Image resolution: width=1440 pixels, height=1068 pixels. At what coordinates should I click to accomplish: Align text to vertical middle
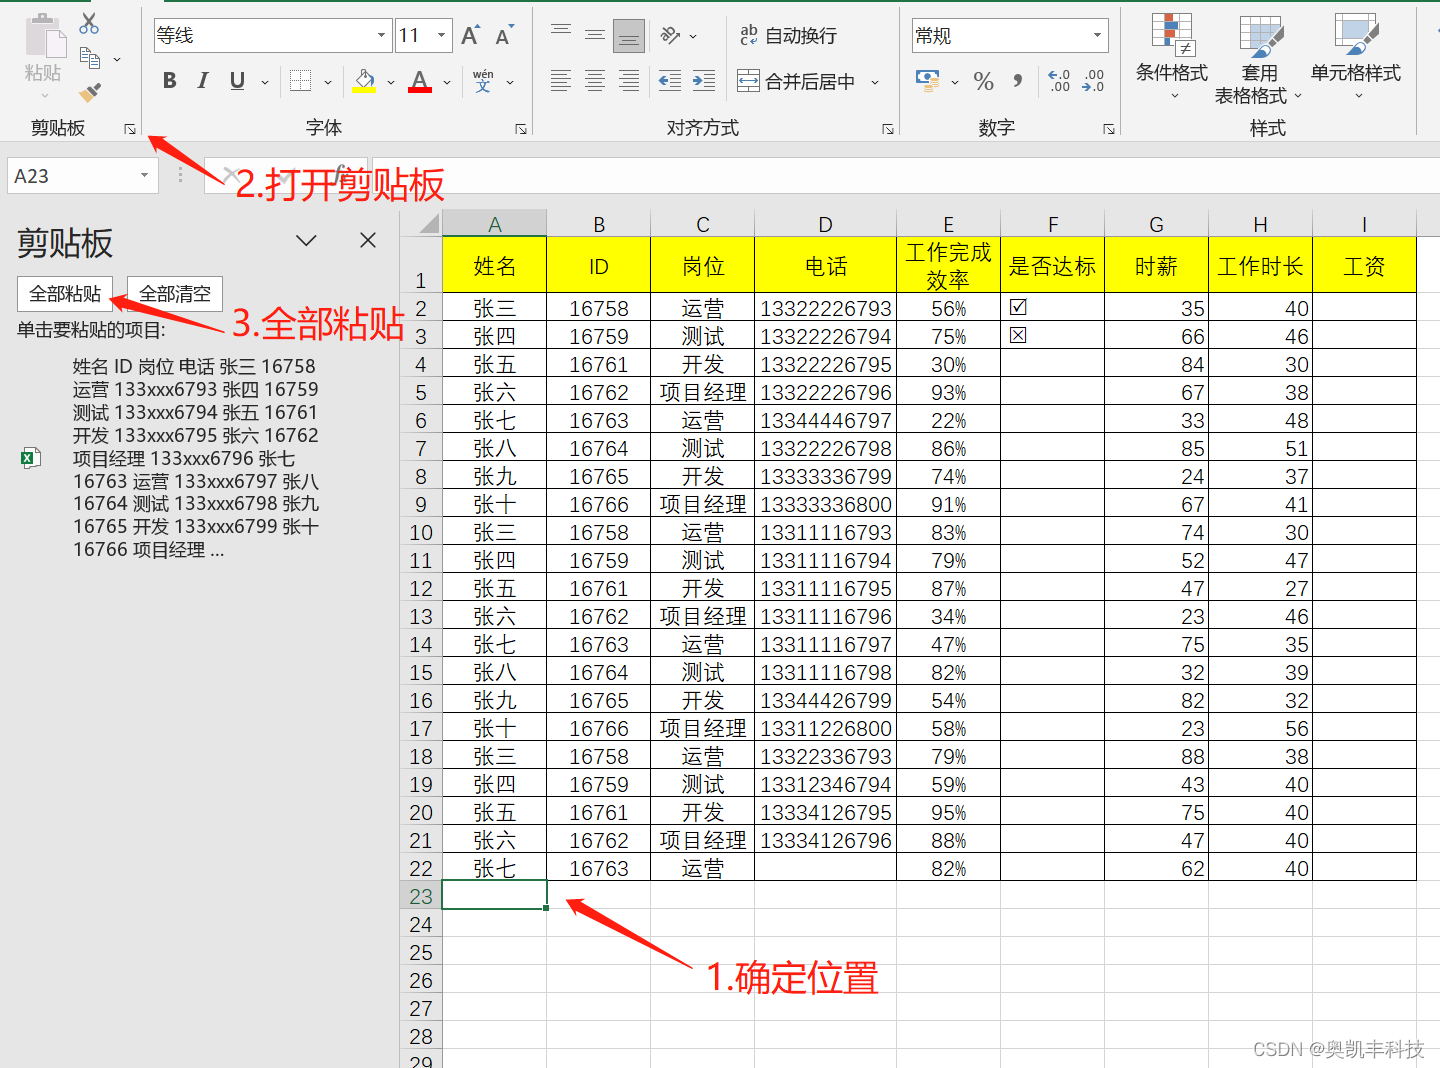(x=595, y=36)
